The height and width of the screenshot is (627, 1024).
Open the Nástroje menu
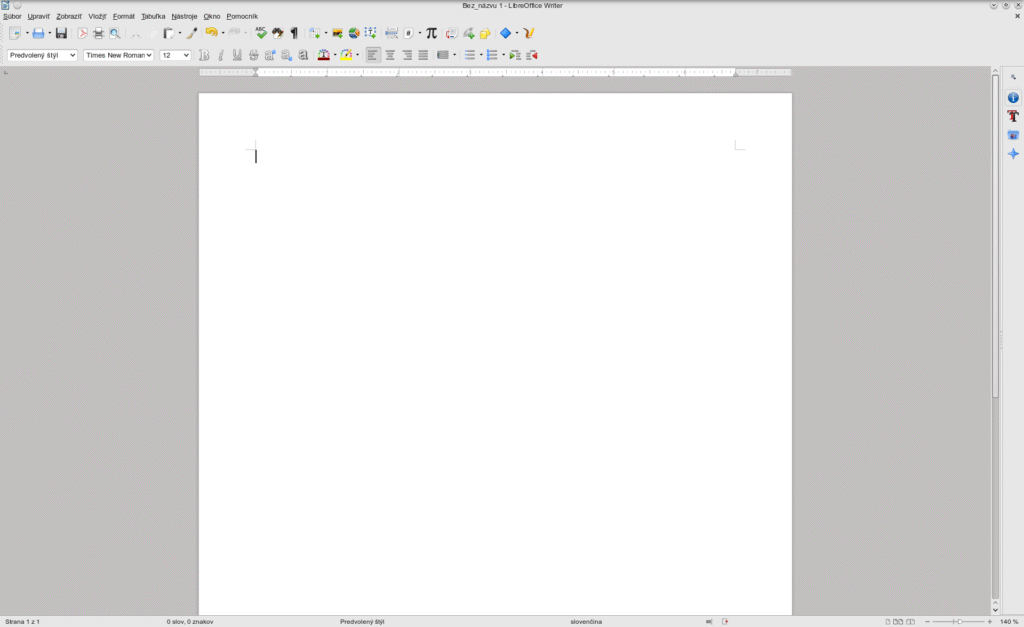coord(184,16)
